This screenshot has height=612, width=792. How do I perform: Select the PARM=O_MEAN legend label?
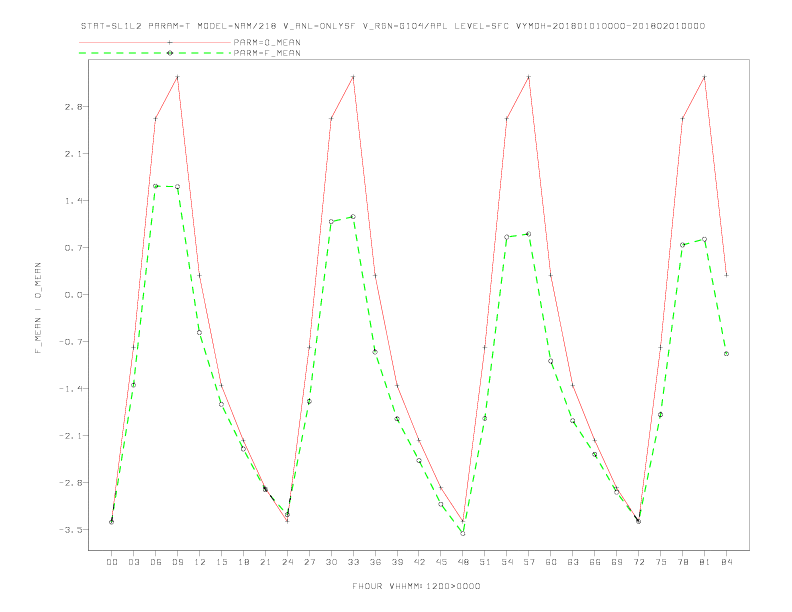(267, 42)
